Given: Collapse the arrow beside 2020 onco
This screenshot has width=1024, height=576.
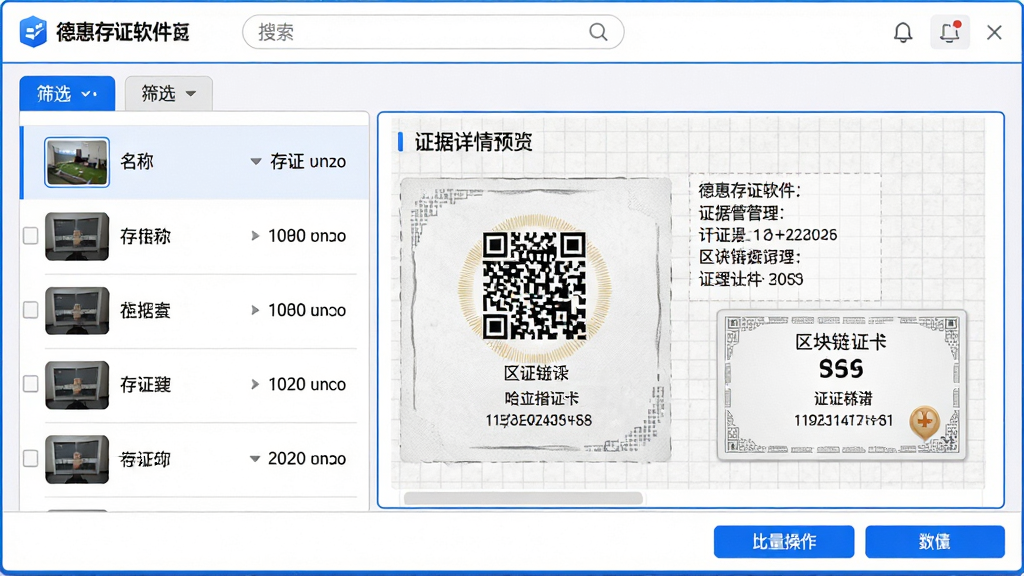Looking at the screenshot, I should click(255, 458).
